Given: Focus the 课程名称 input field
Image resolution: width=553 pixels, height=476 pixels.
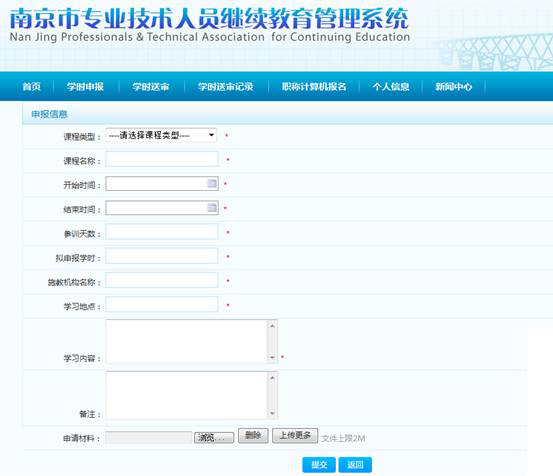Looking at the screenshot, I should (x=162, y=159).
